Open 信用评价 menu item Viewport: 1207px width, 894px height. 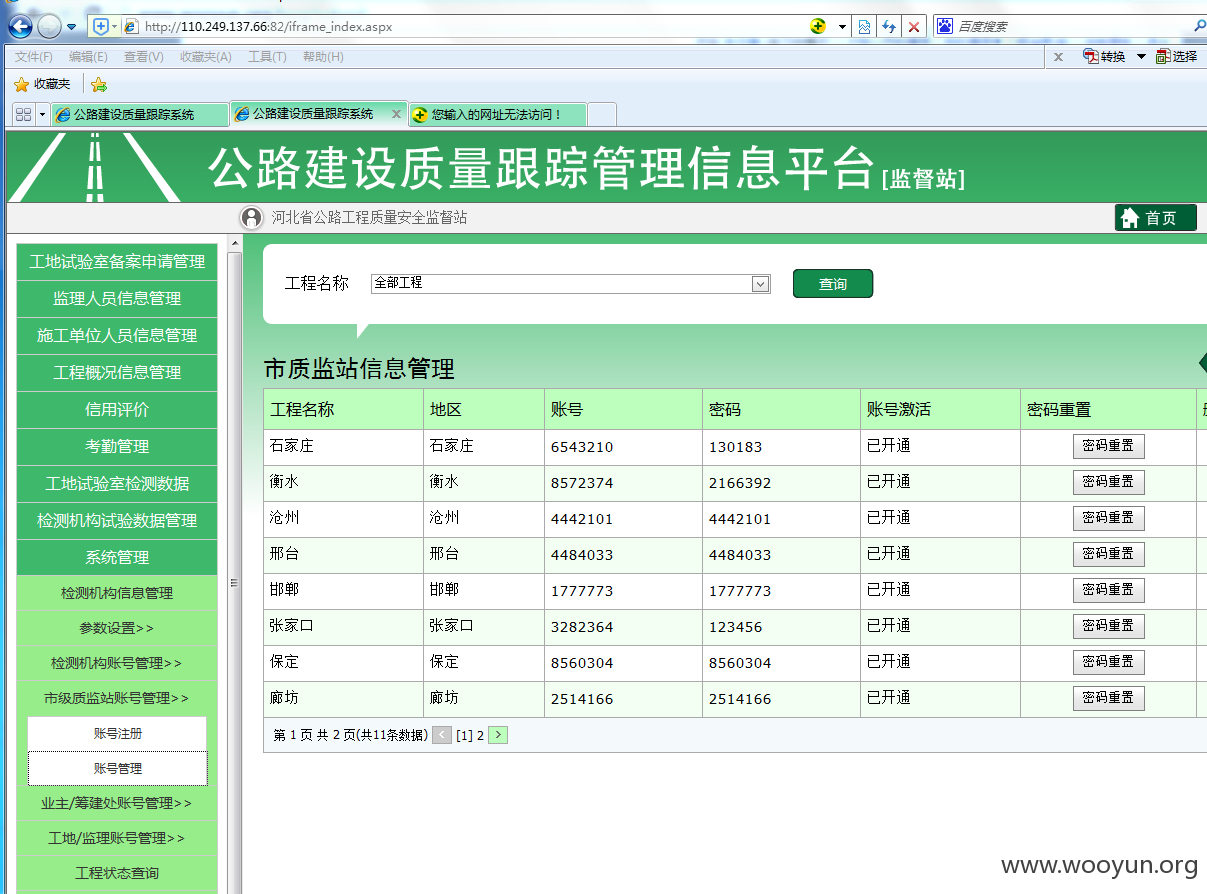click(x=117, y=410)
